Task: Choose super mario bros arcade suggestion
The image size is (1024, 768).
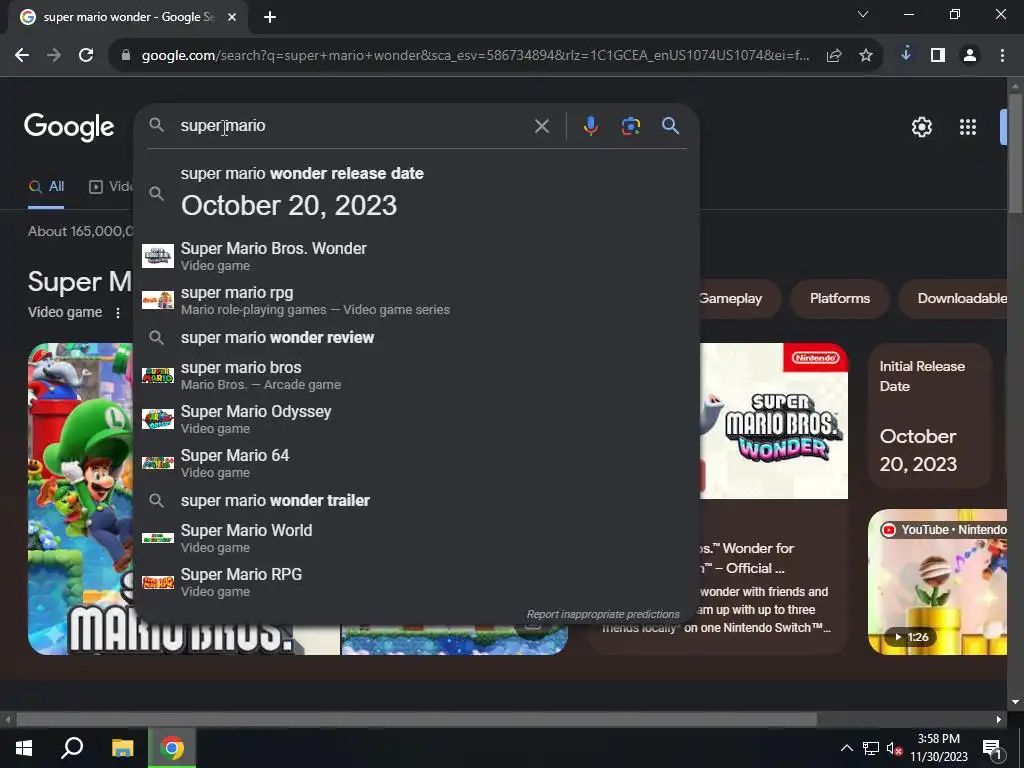Action: point(417,375)
